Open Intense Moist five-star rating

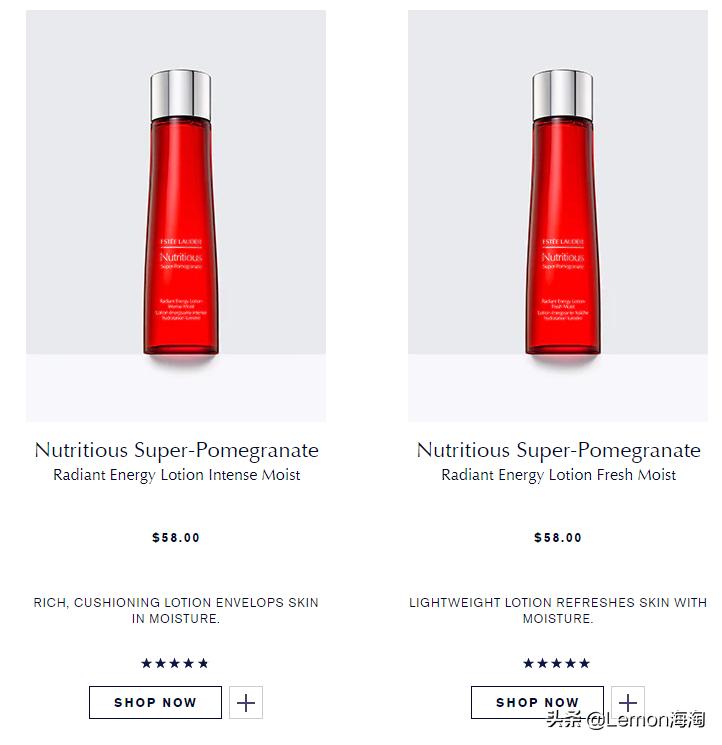pyautogui.click(x=175, y=663)
